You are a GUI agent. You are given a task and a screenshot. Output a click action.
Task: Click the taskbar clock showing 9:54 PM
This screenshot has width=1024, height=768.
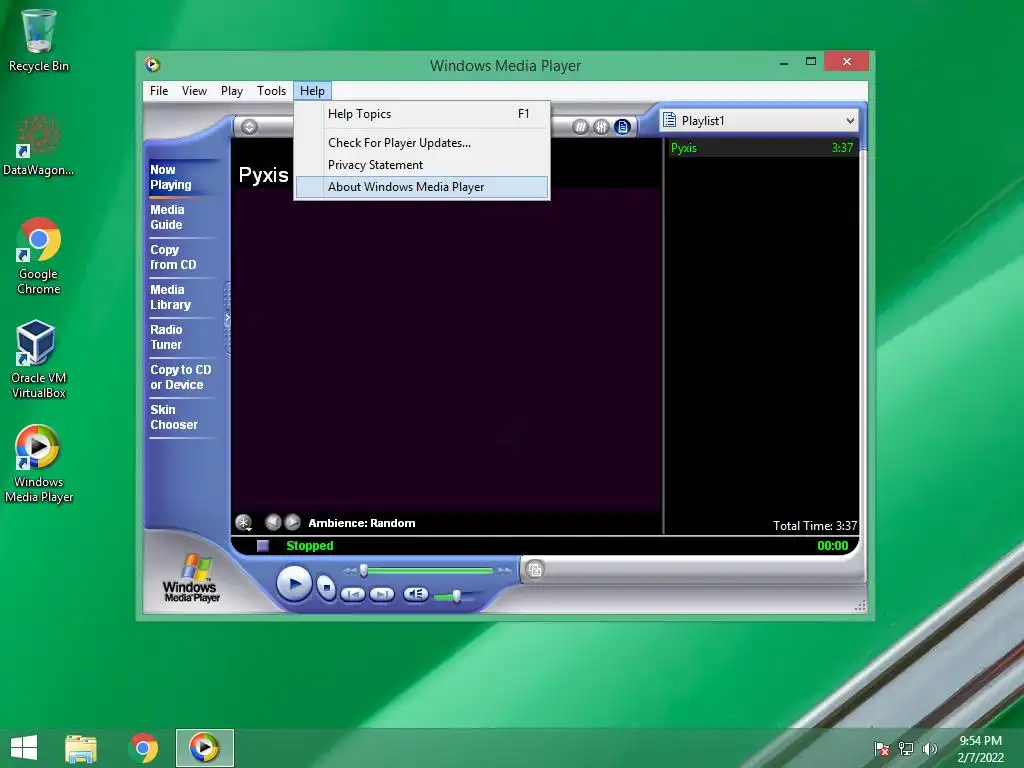(x=980, y=748)
